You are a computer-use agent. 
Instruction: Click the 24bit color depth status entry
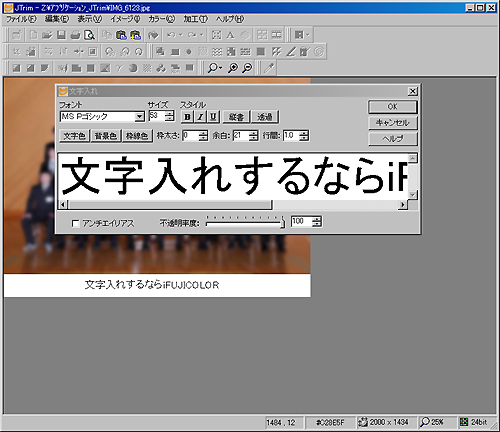[474, 423]
